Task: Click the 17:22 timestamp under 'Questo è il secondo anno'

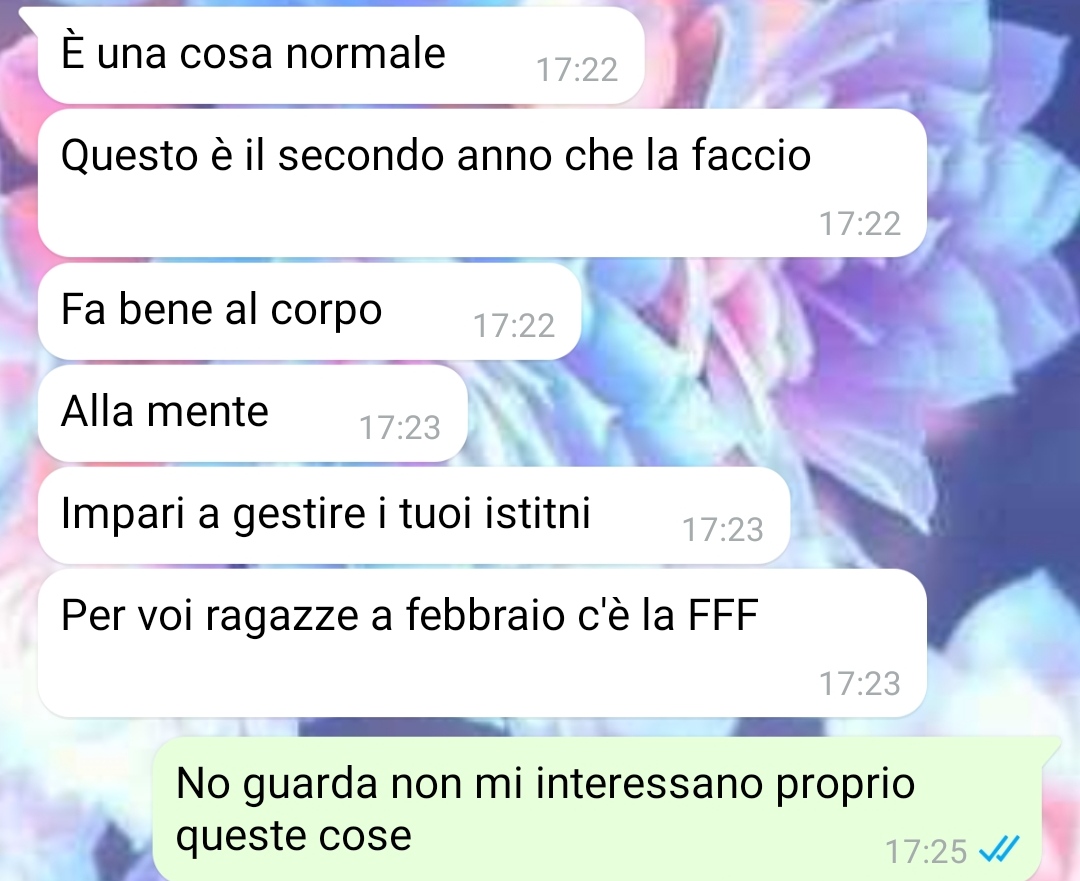Action: [860, 224]
